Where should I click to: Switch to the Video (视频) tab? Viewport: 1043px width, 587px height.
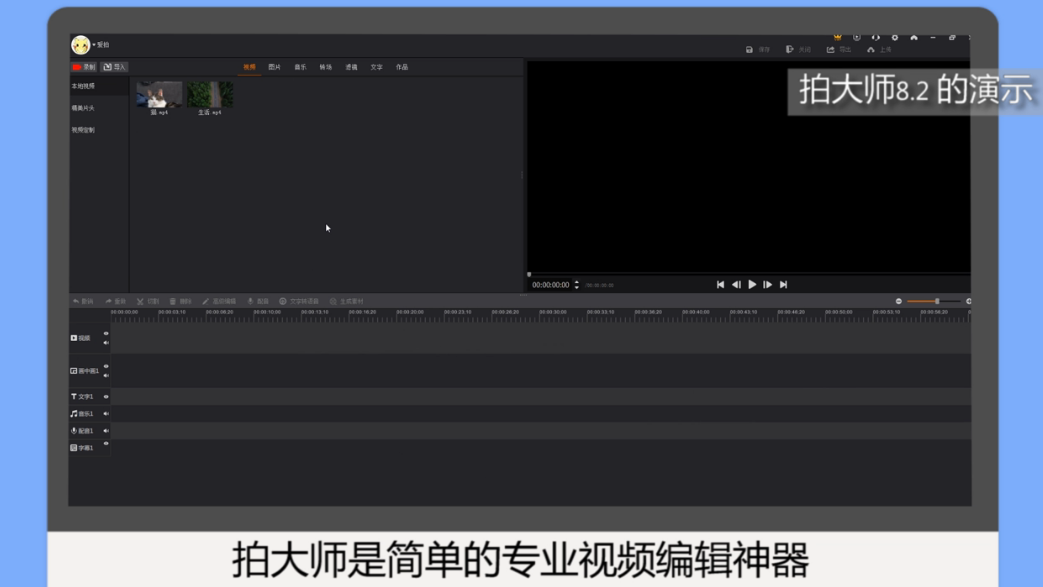point(249,67)
